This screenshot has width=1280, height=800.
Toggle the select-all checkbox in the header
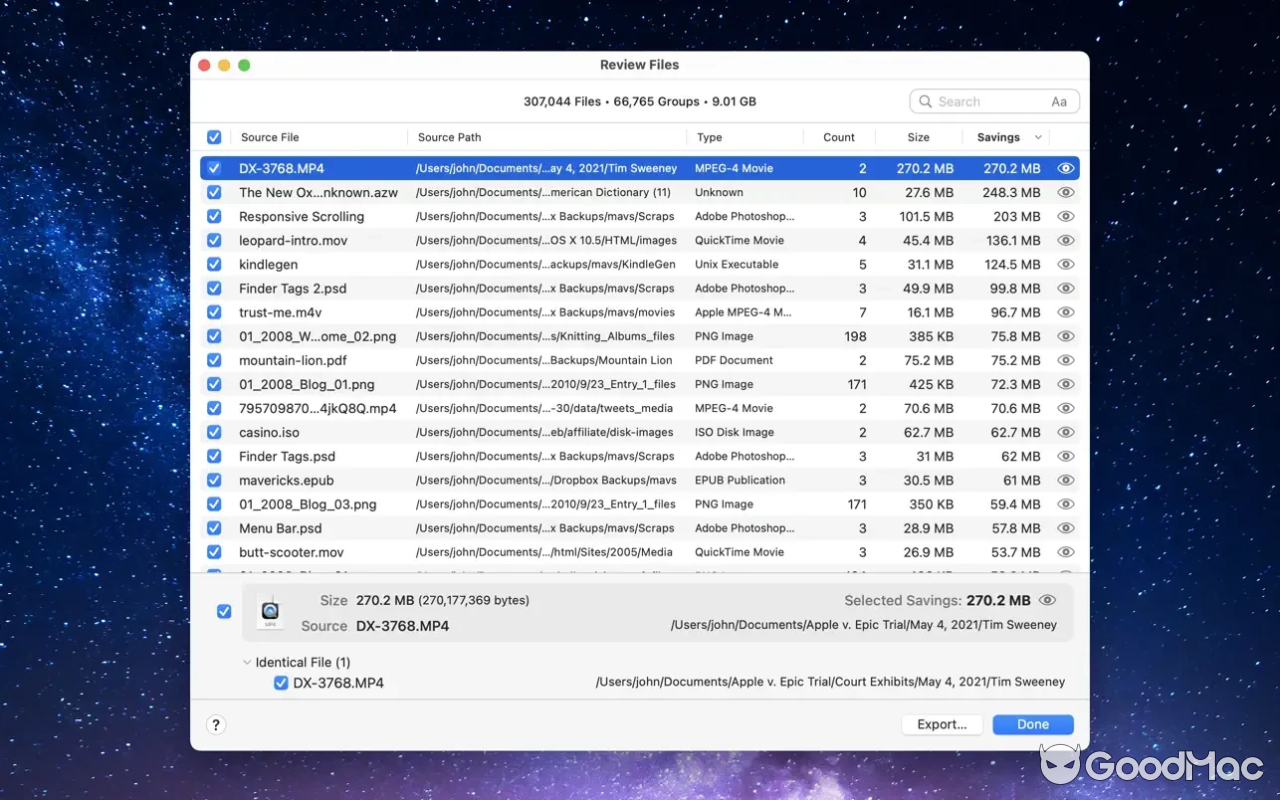tap(214, 137)
